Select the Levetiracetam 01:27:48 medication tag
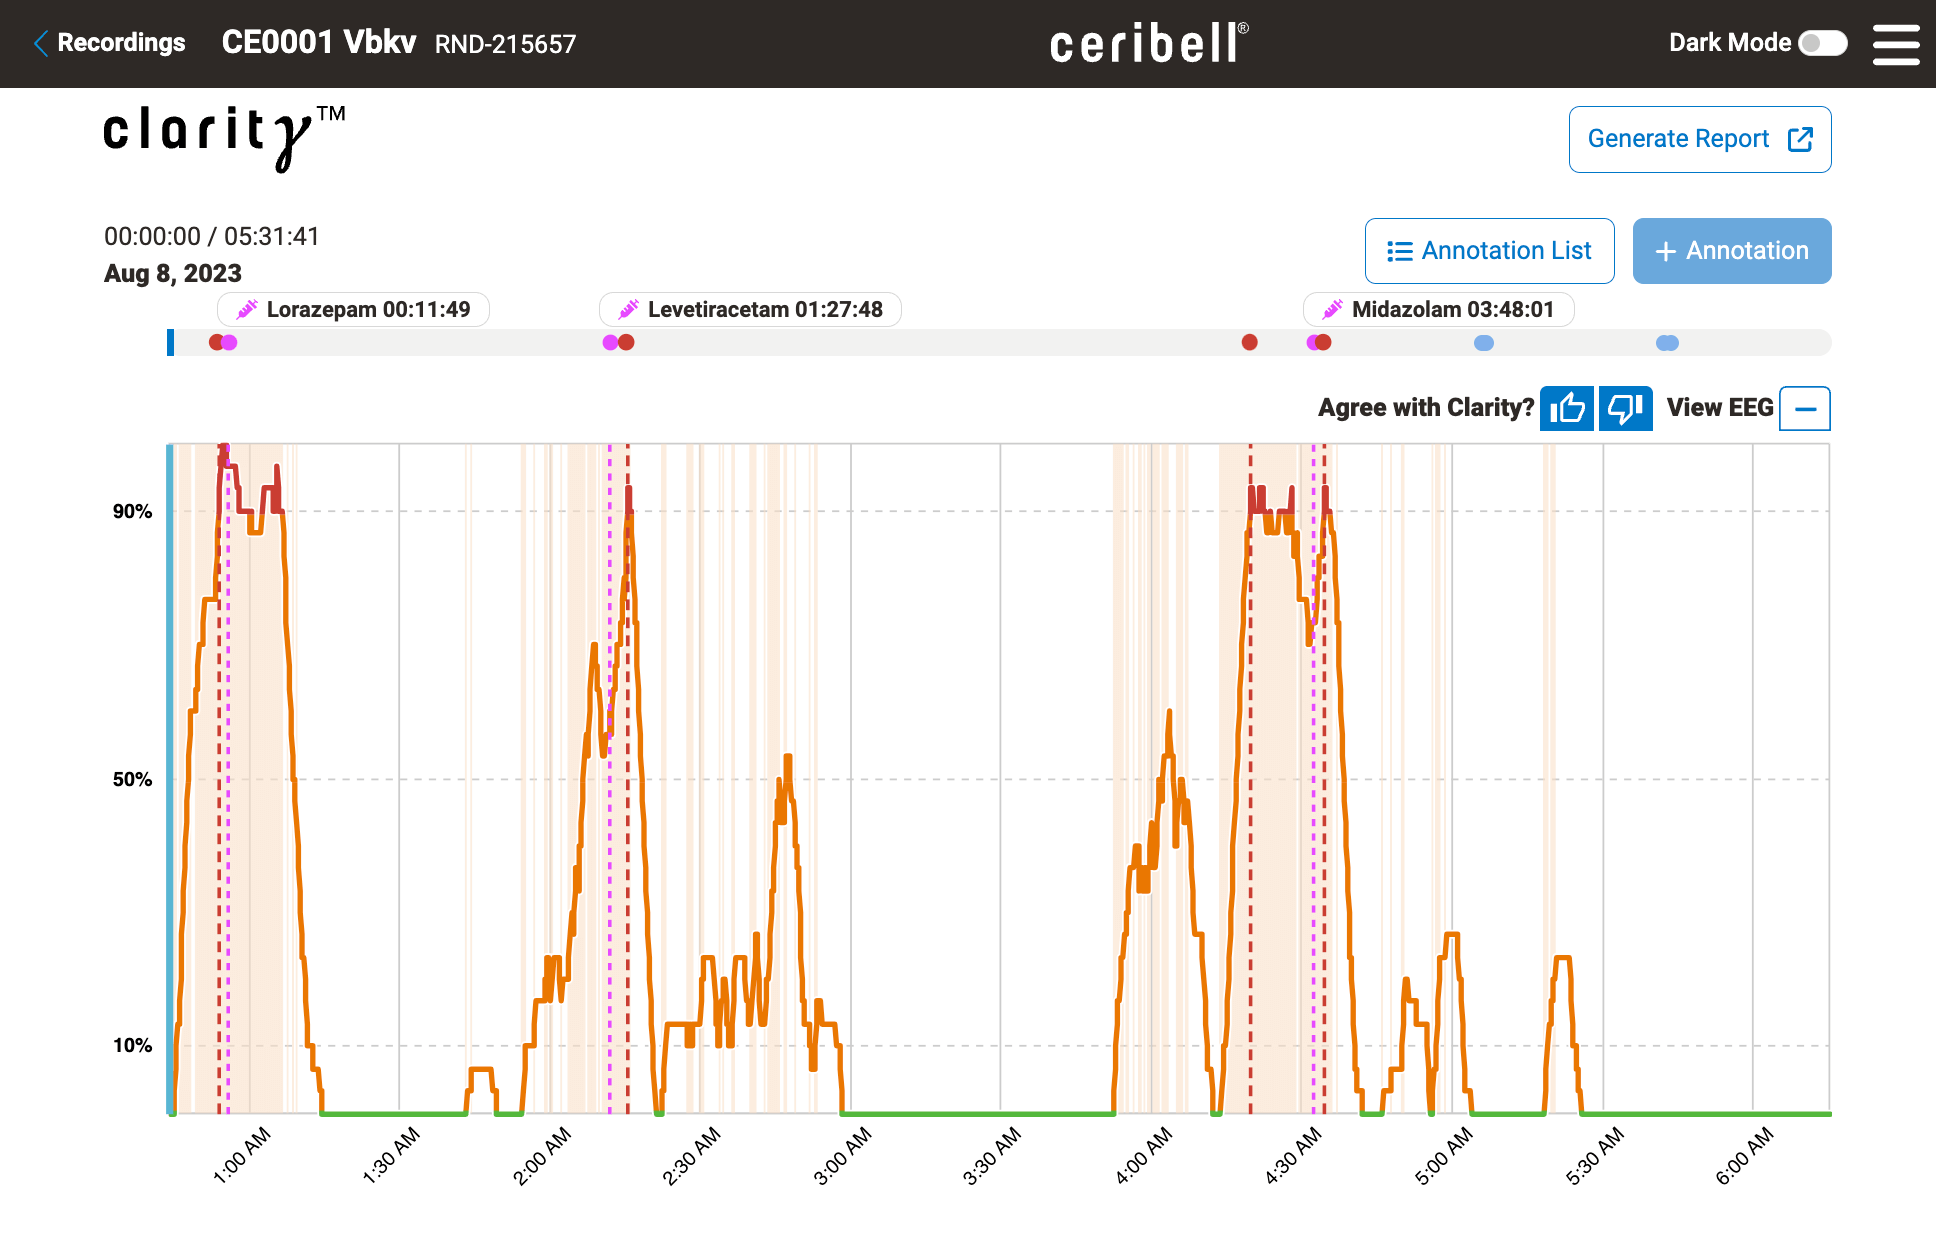 750,310
